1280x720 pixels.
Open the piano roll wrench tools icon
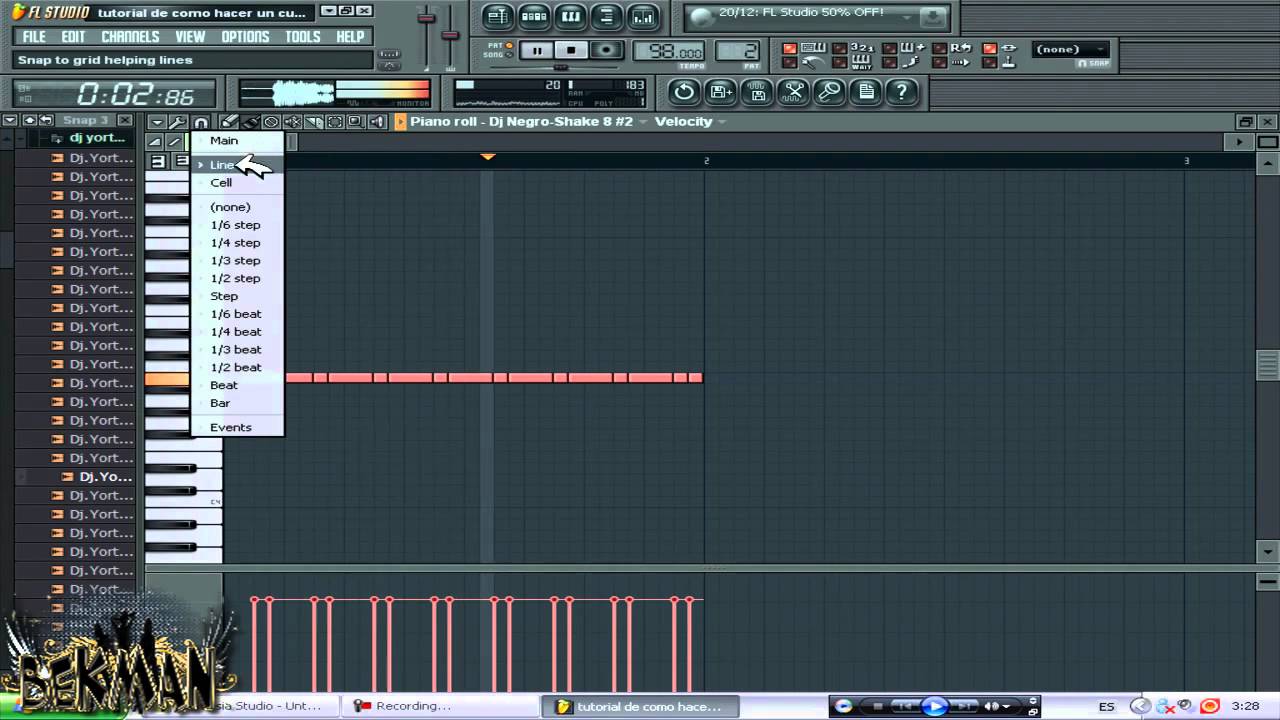tap(178, 122)
